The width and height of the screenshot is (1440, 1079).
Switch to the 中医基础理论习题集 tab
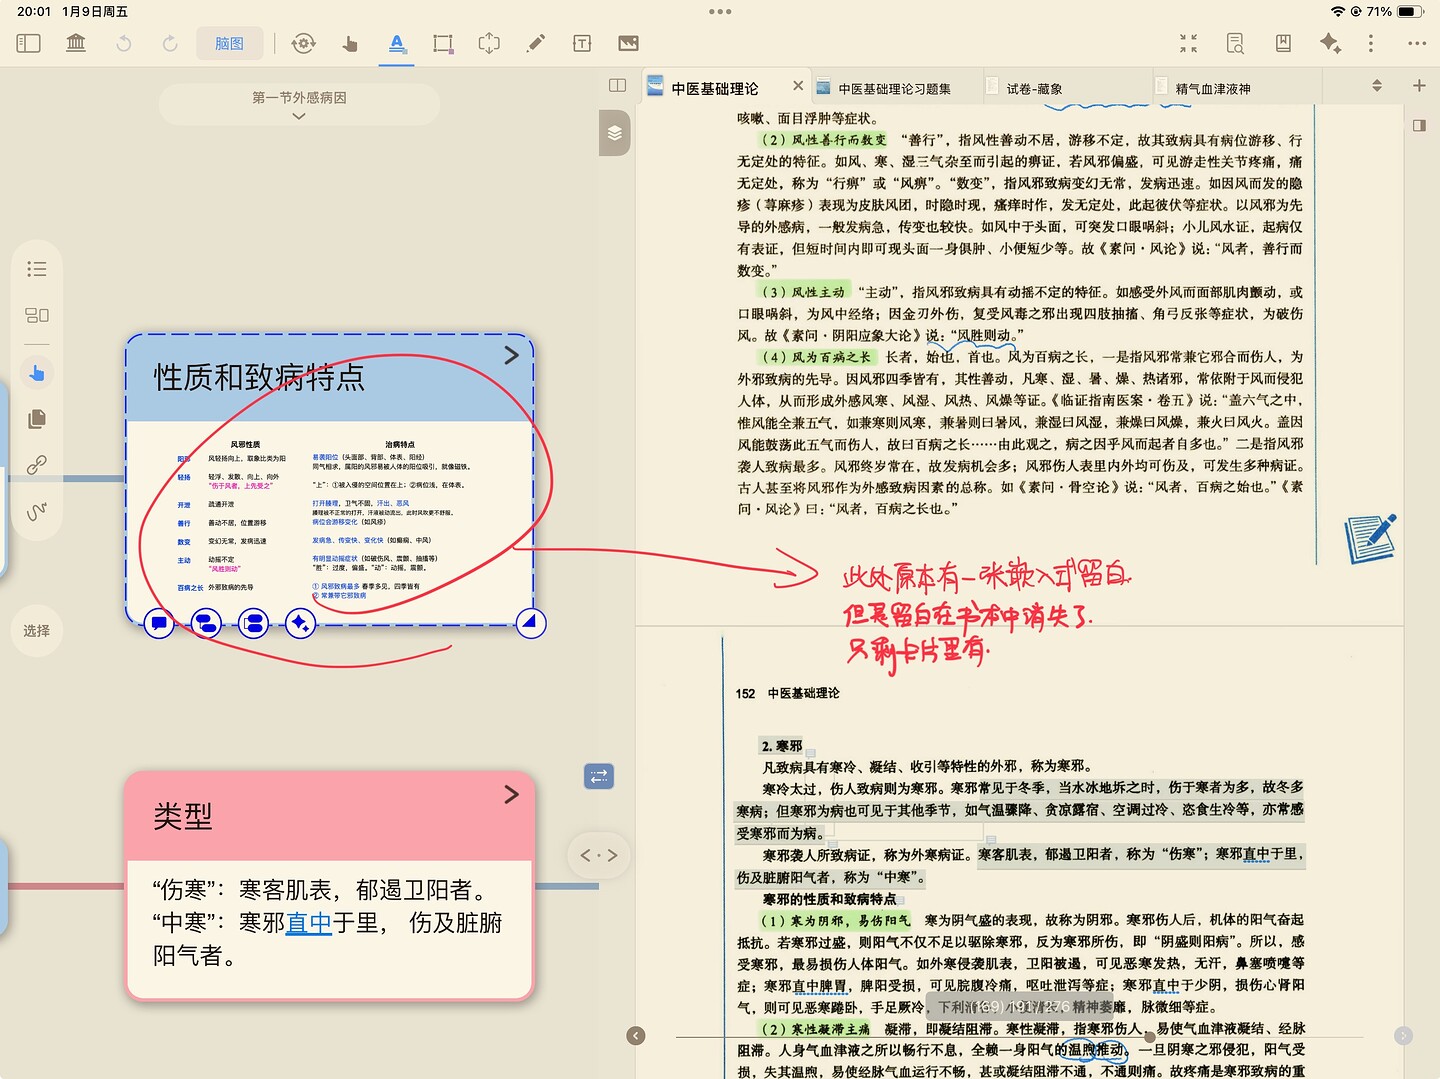pos(893,89)
